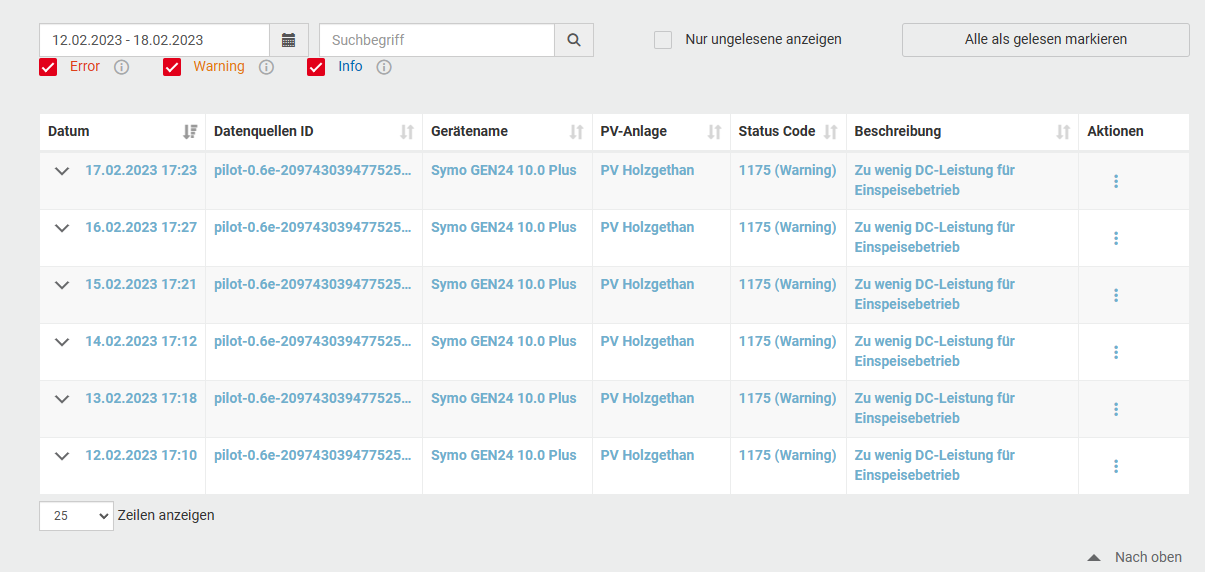
Task: Open three-dot actions for 12.02.2023 17:10 entry
Action: 1116,466
